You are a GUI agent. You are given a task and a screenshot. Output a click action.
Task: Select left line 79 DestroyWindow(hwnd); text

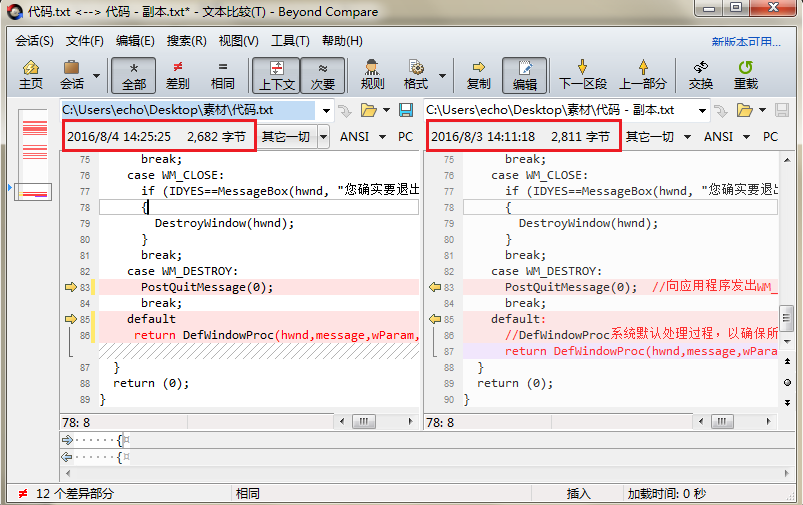(x=224, y=223)
